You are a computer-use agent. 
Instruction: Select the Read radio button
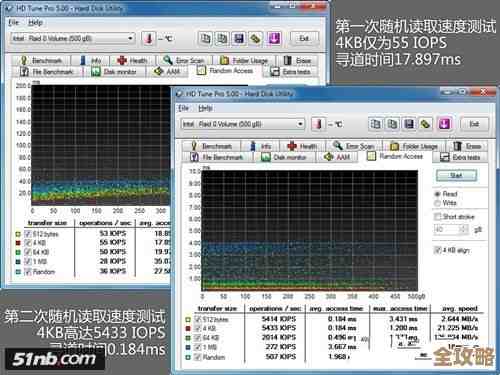(x=438, y=194)
